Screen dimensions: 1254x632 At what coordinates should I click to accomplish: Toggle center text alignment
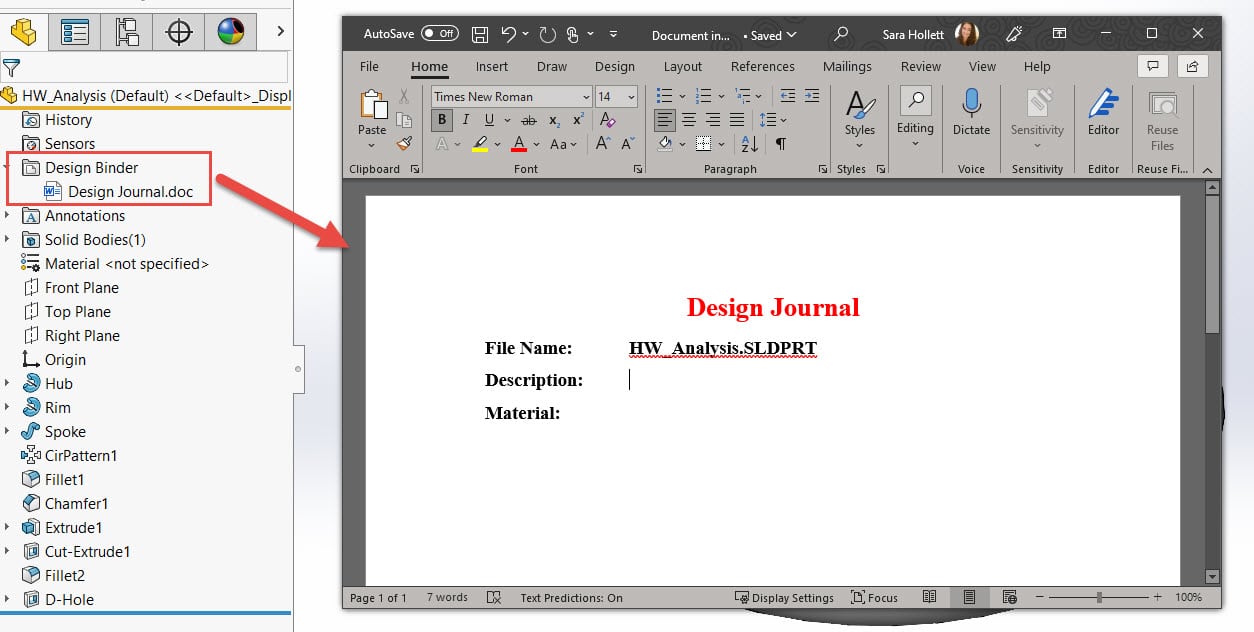[x=689, y=120]
